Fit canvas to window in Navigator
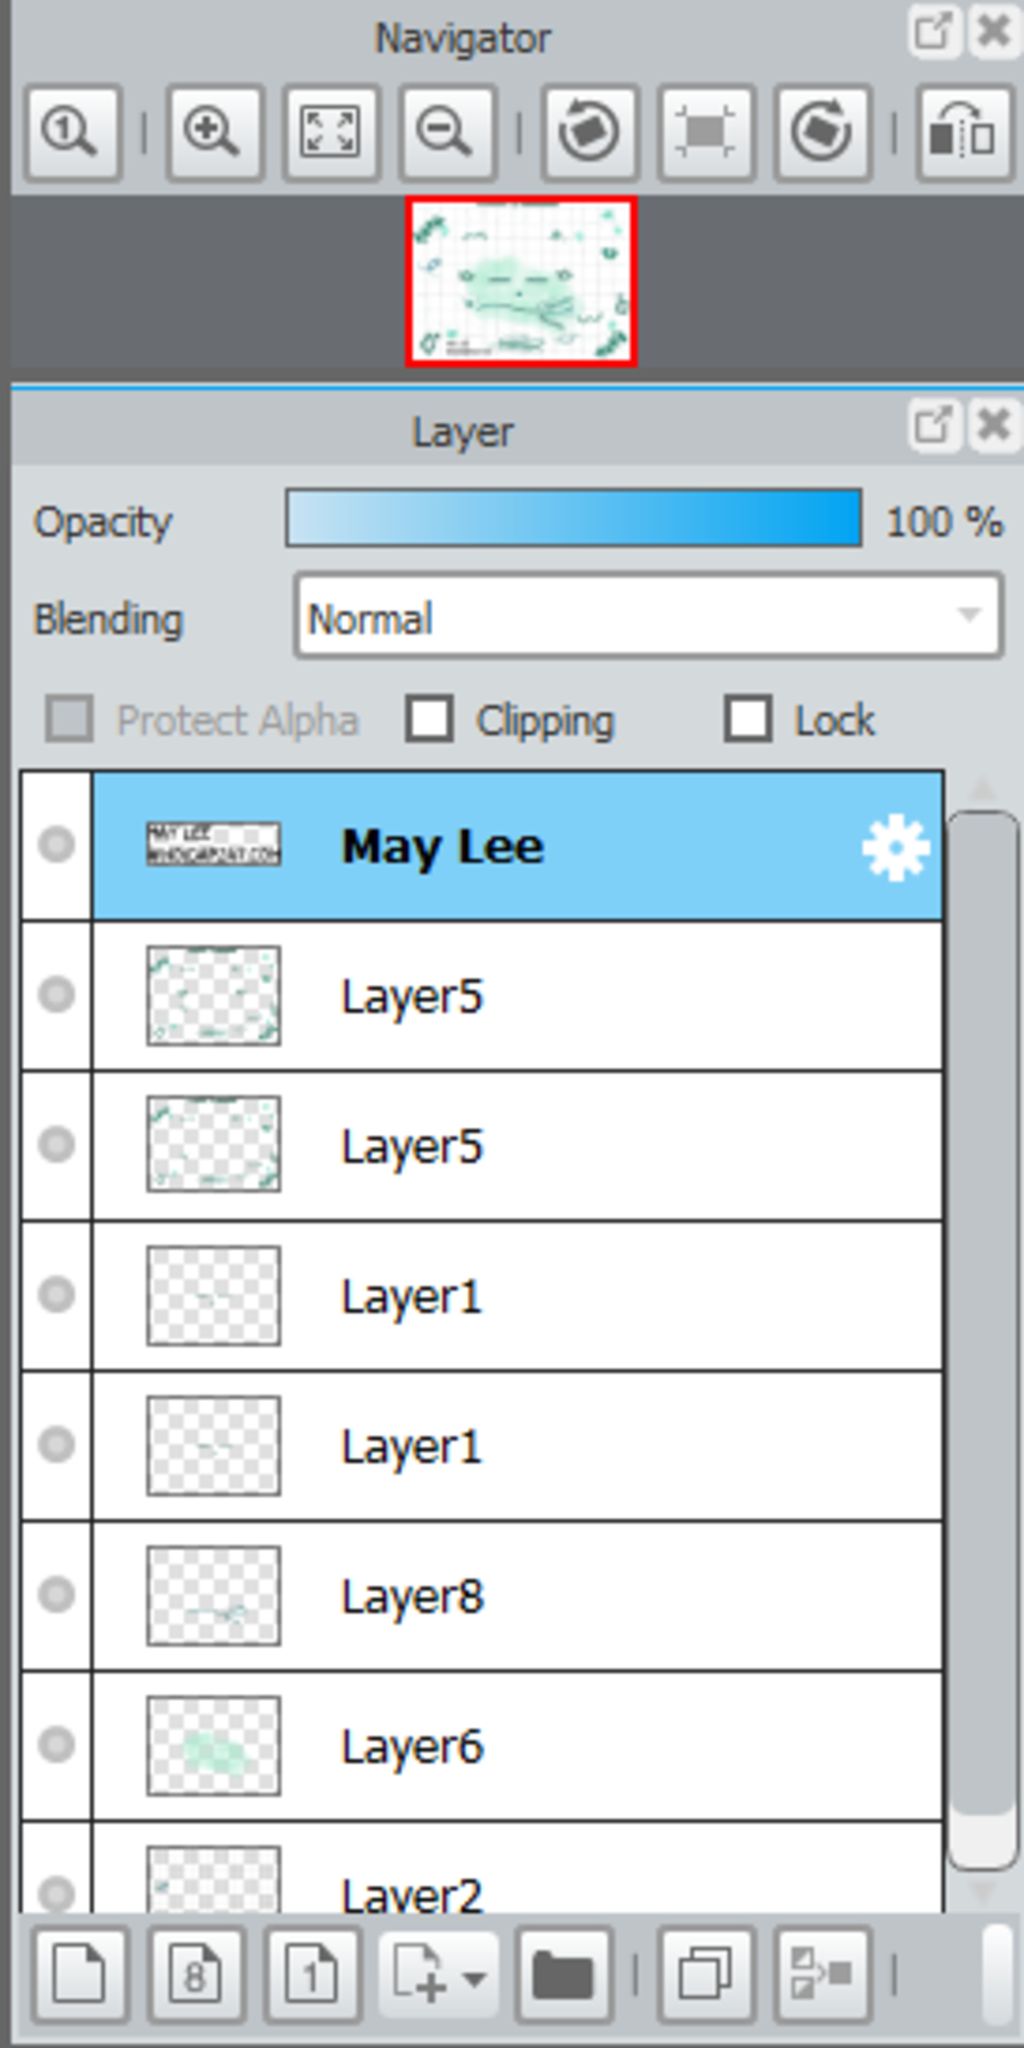Viewport: 1024px width, 2048px height. point(331,132)
